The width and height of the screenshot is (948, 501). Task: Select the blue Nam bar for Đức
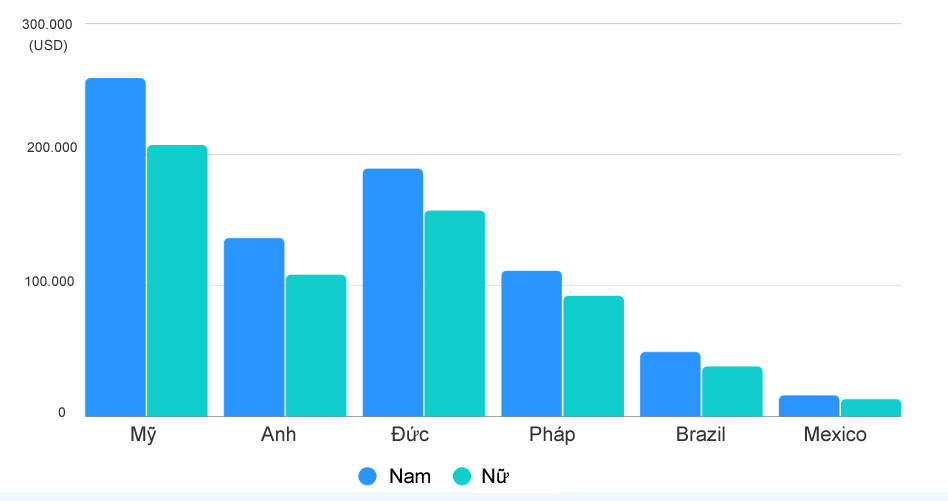point(393,292)
